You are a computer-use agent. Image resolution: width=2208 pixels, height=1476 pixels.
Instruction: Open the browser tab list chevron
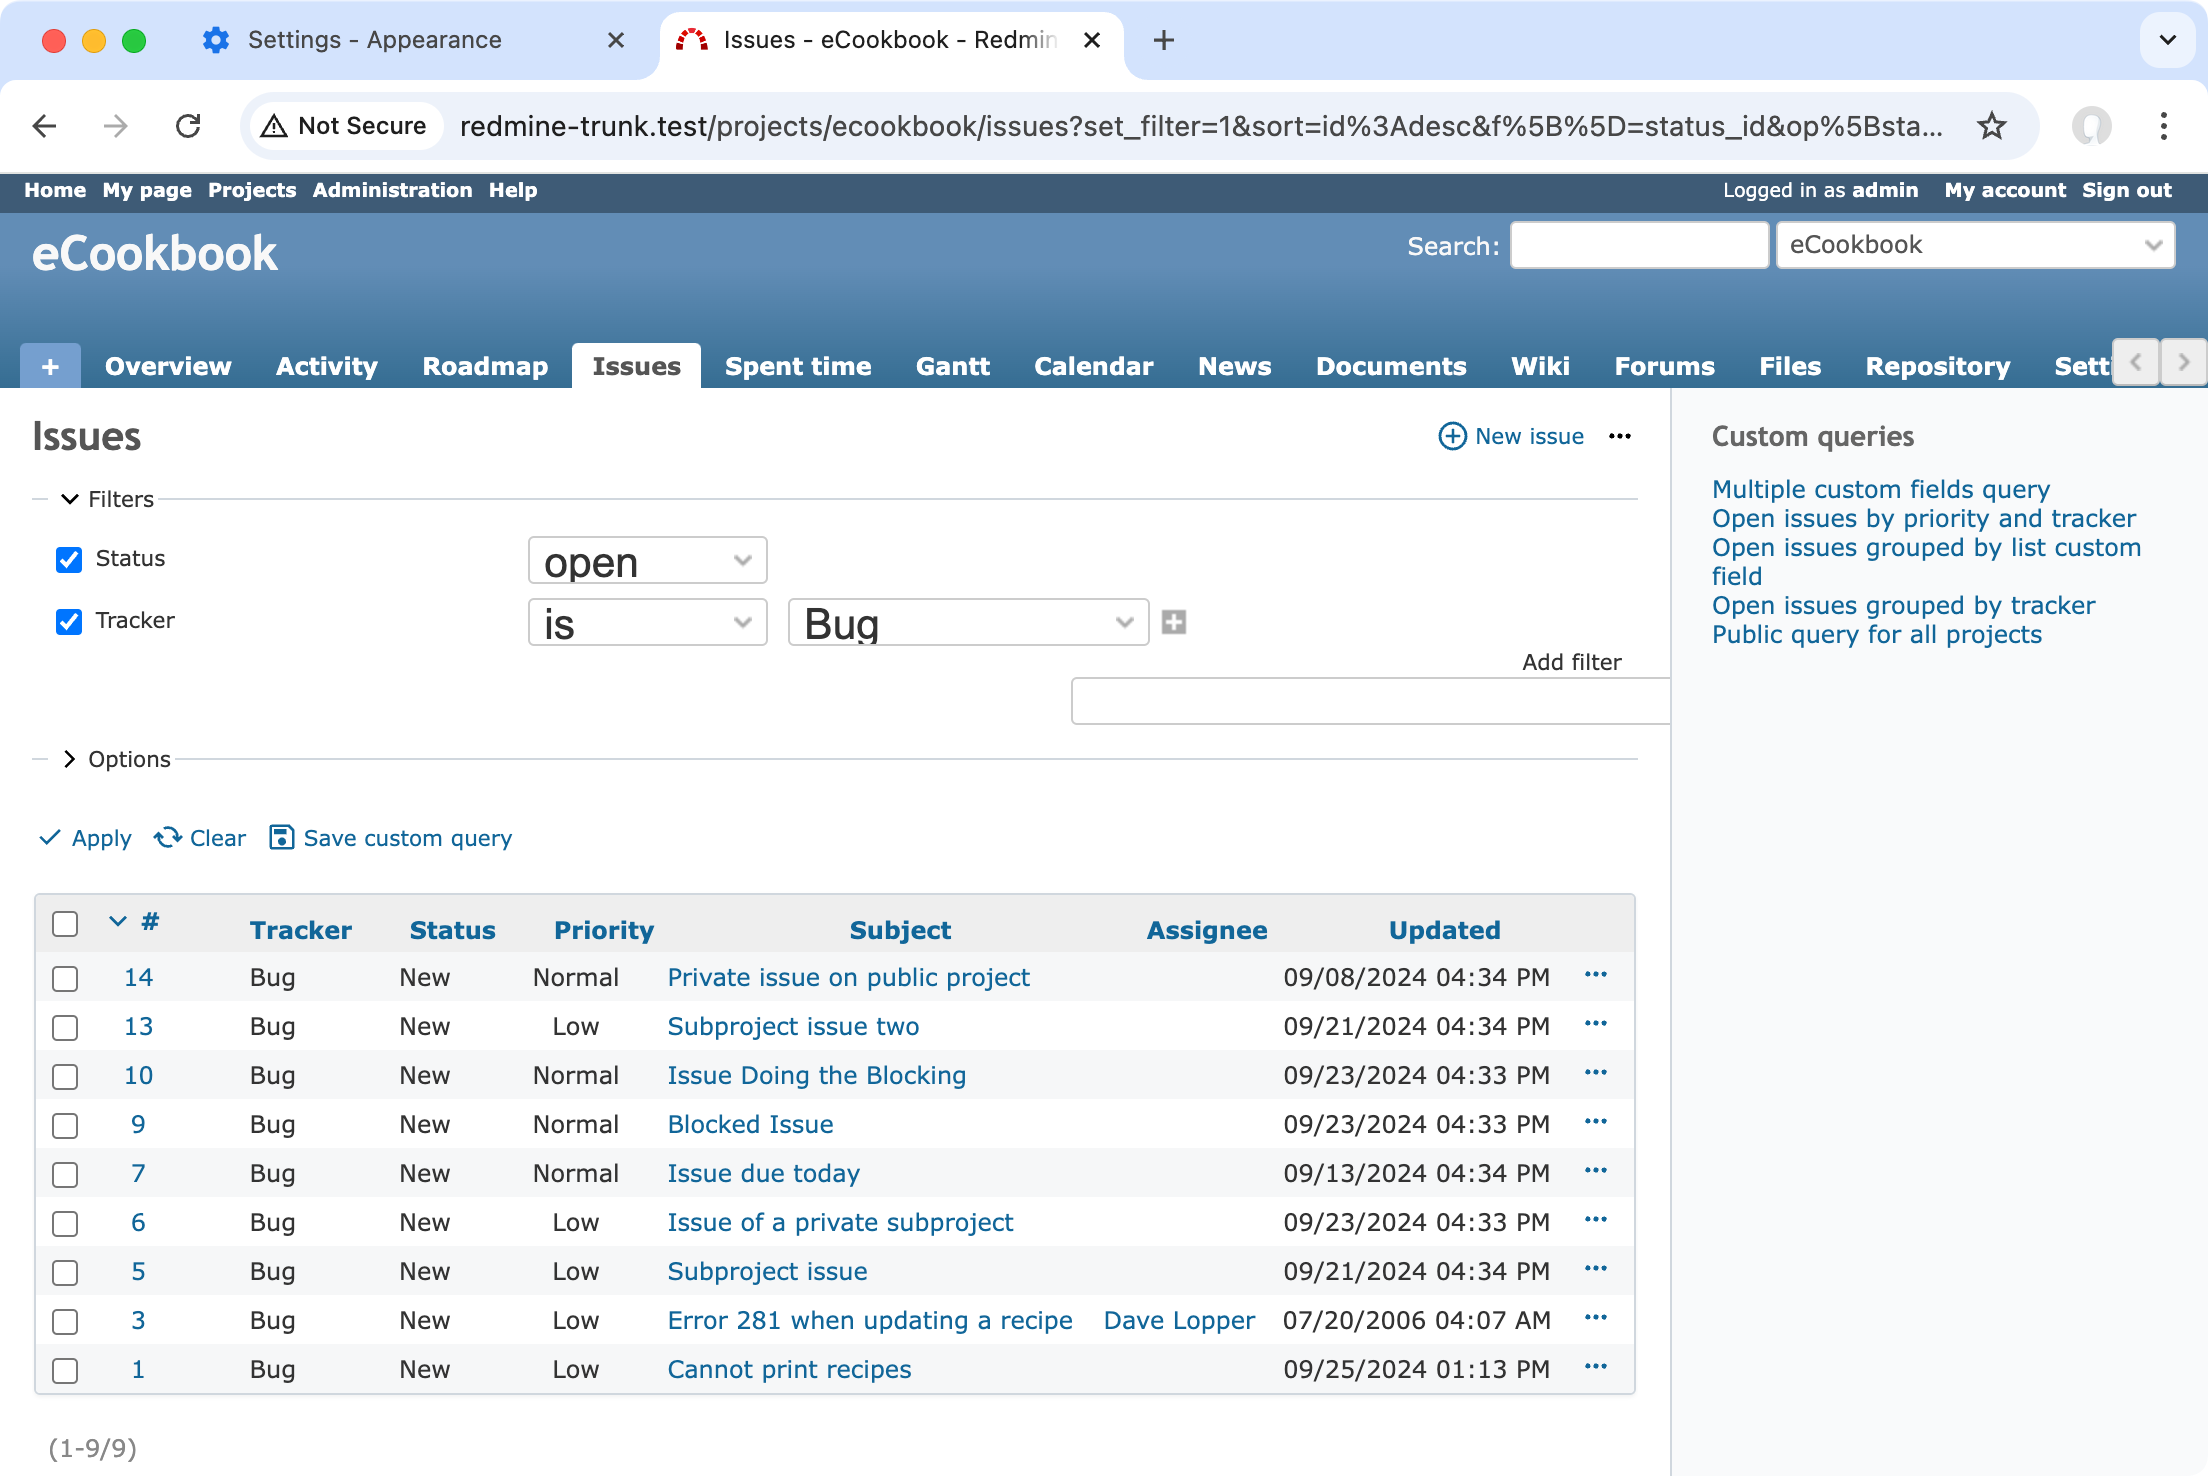(2167, 40)
